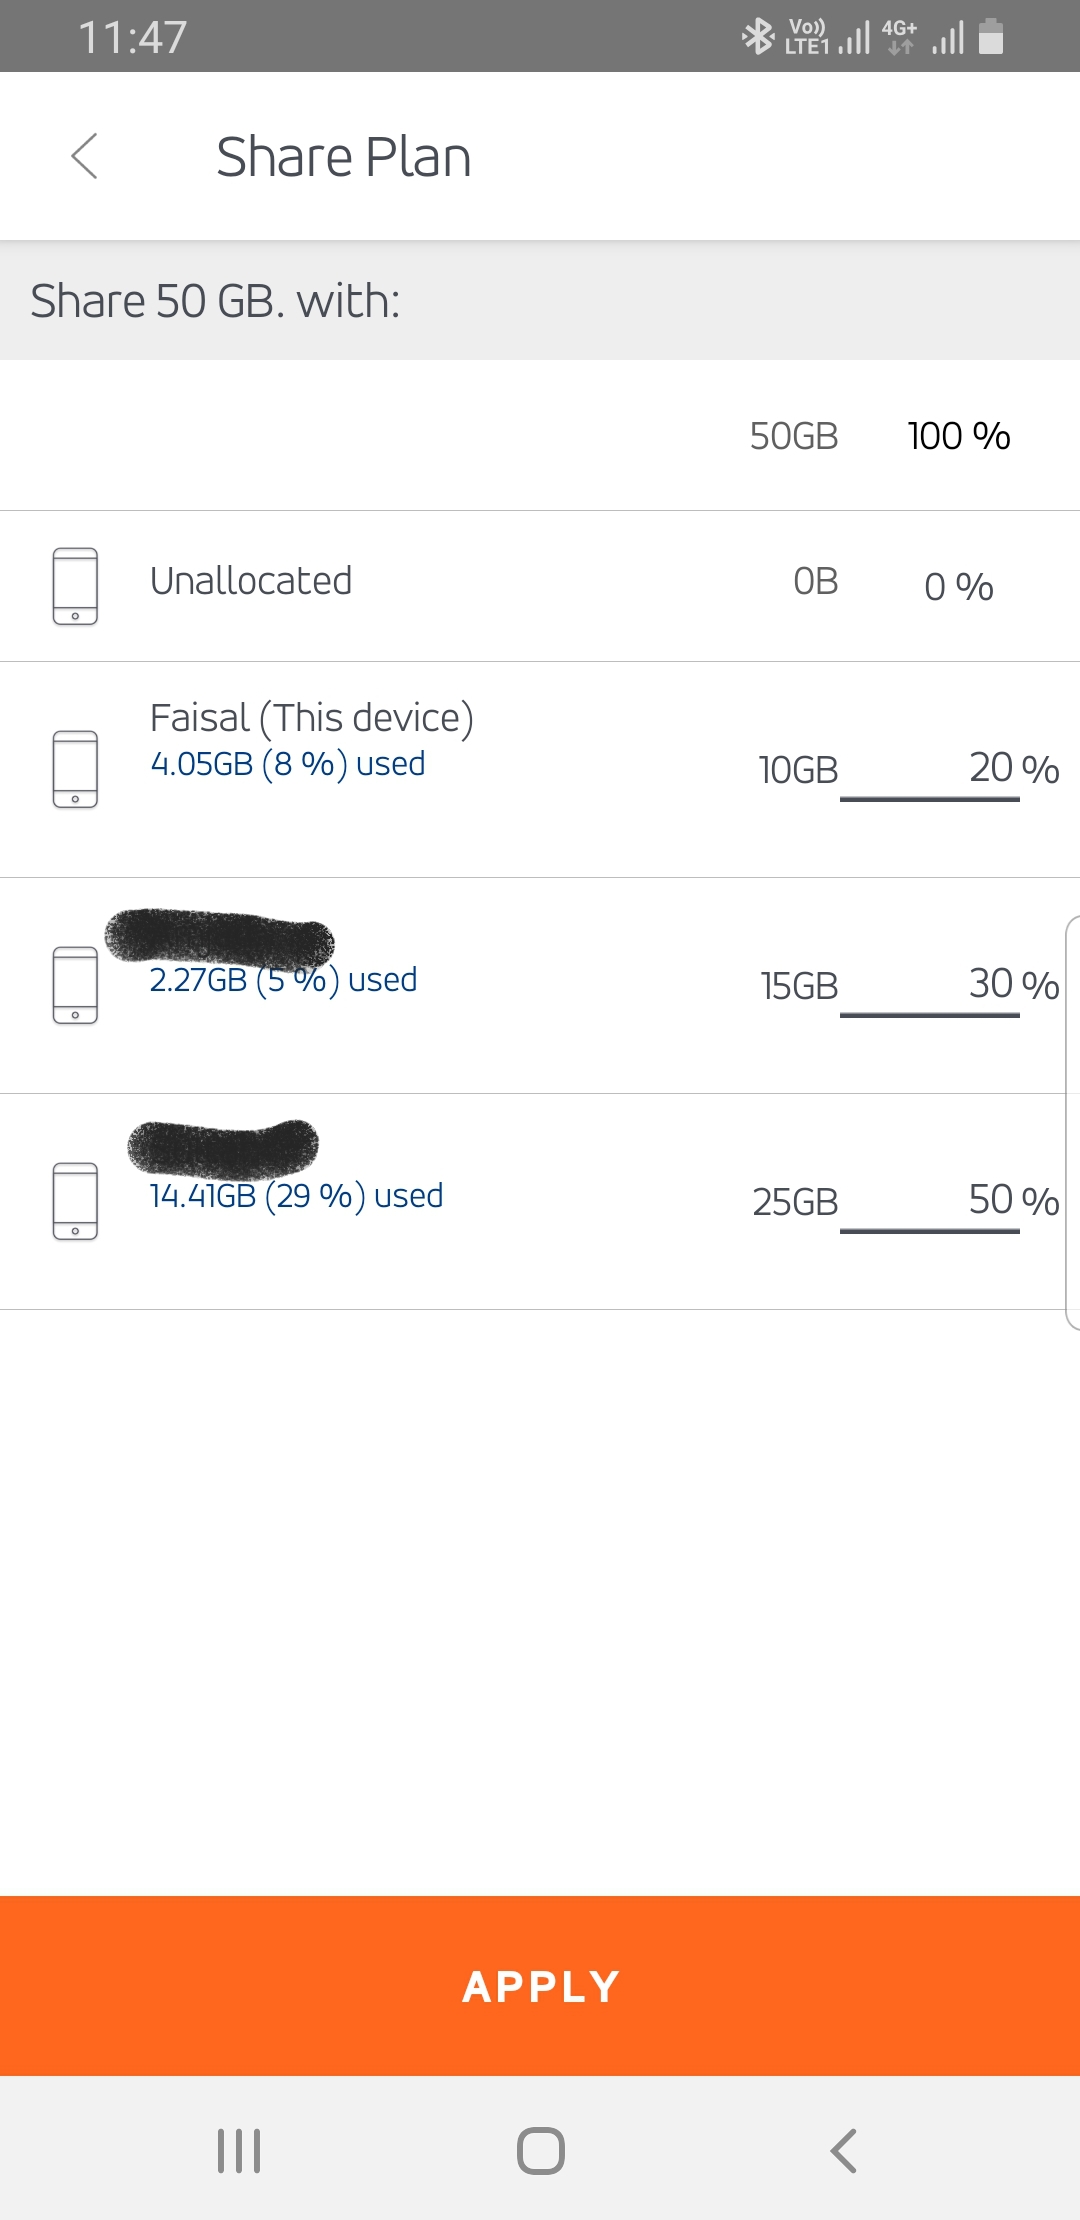Screen dimensions: 1080x2220
Task: Tap the back arrow beside Share Plan
Action: pyautogui.click(x=85, y=156)
